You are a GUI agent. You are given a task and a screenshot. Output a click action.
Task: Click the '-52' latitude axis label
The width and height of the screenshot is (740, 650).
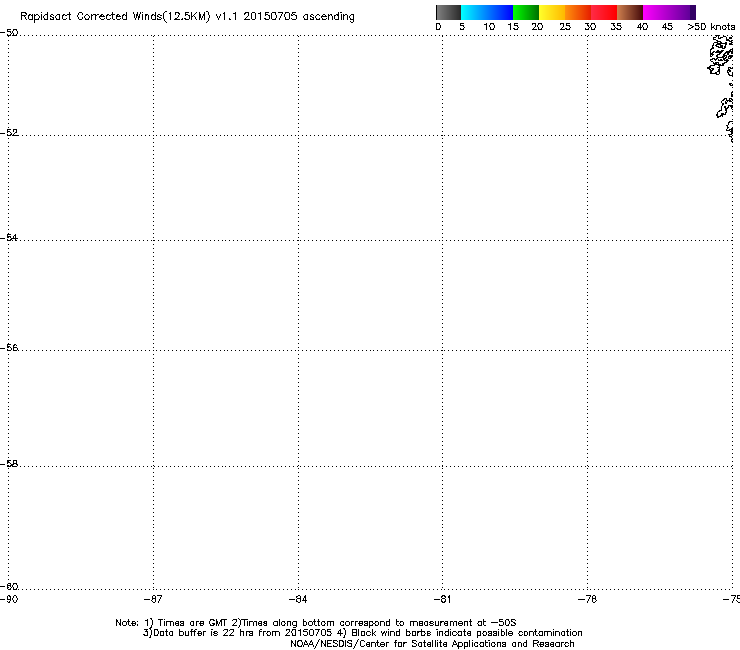point(9,133)
